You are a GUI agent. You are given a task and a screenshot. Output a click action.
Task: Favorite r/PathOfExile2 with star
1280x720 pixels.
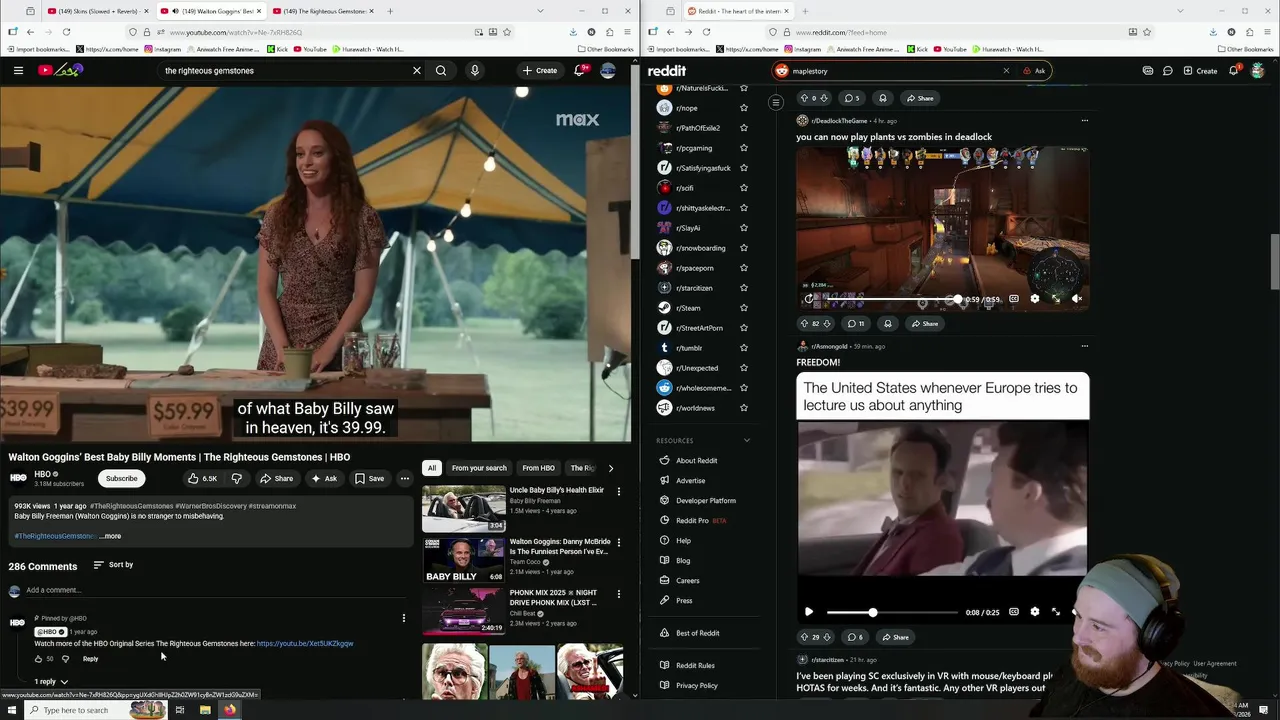[743, 128]
